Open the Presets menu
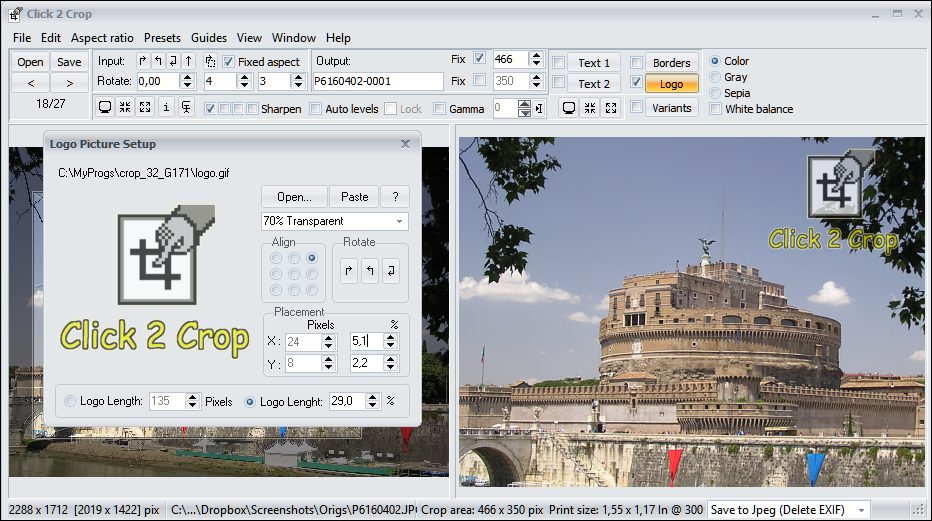This screenshot has height=521, width=932. pos(162,38)
